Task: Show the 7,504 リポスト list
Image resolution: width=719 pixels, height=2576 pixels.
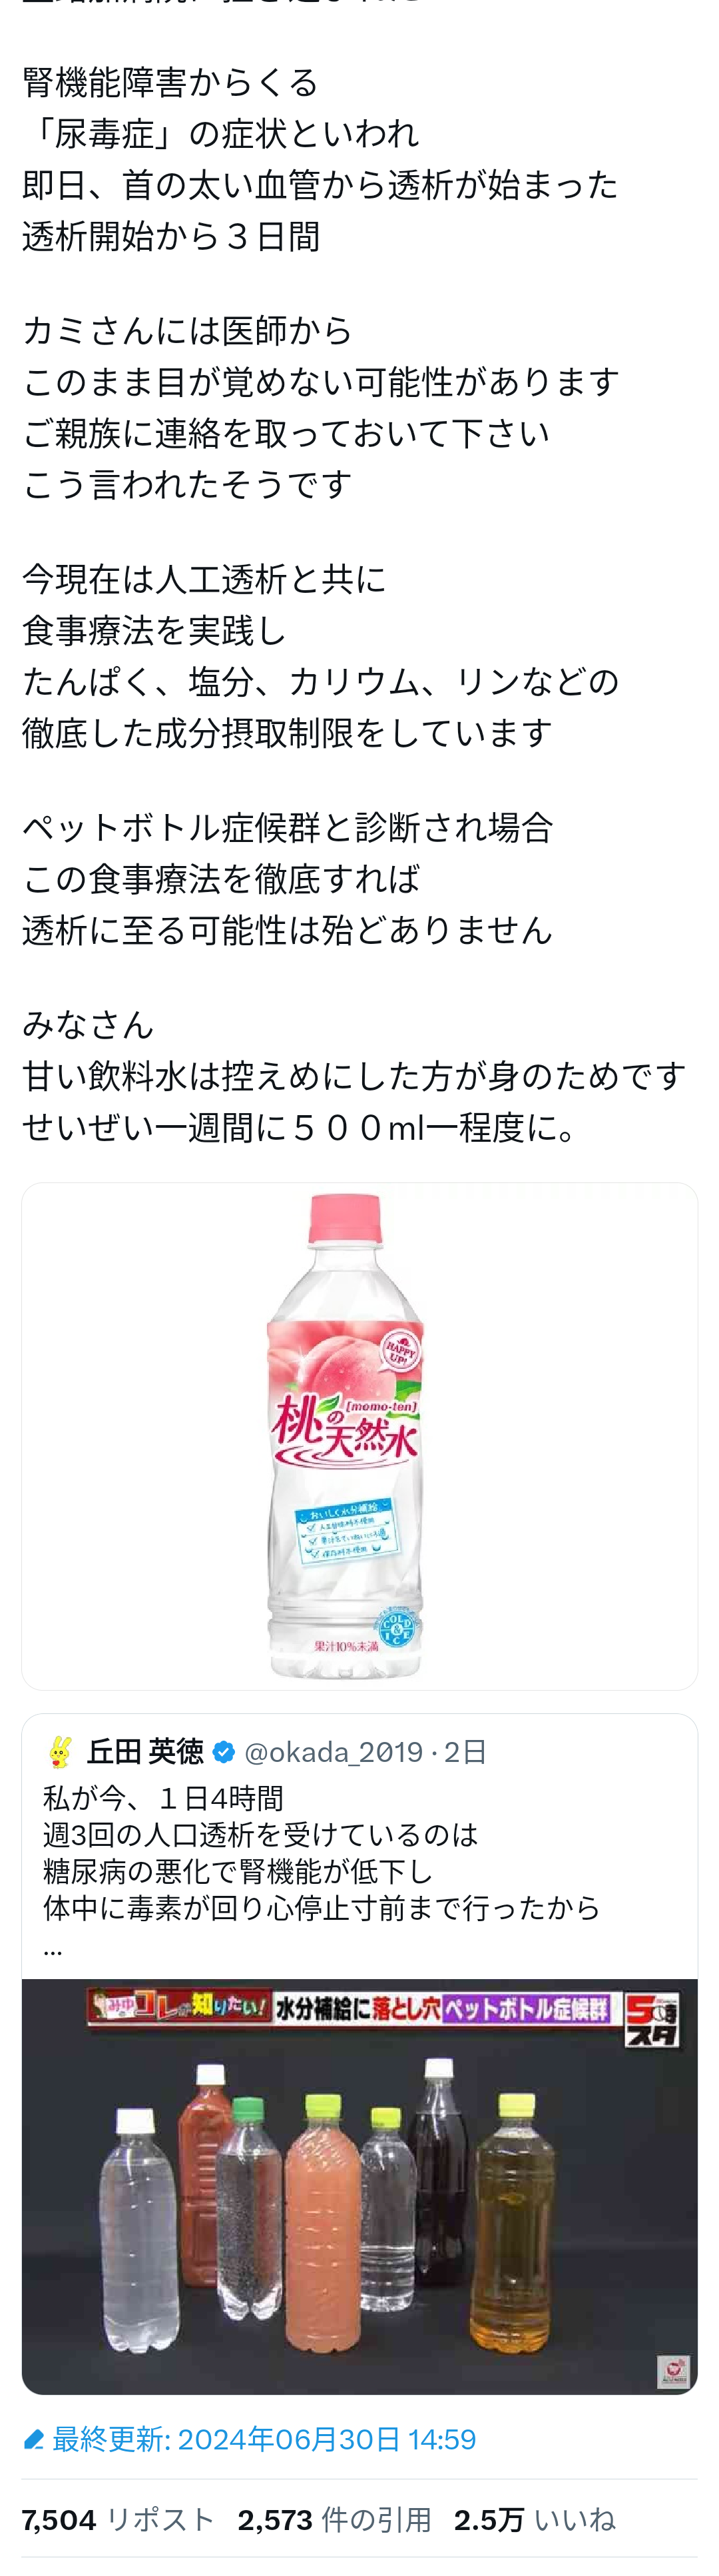Action: pyautogui.click(x=118, y=2520)
